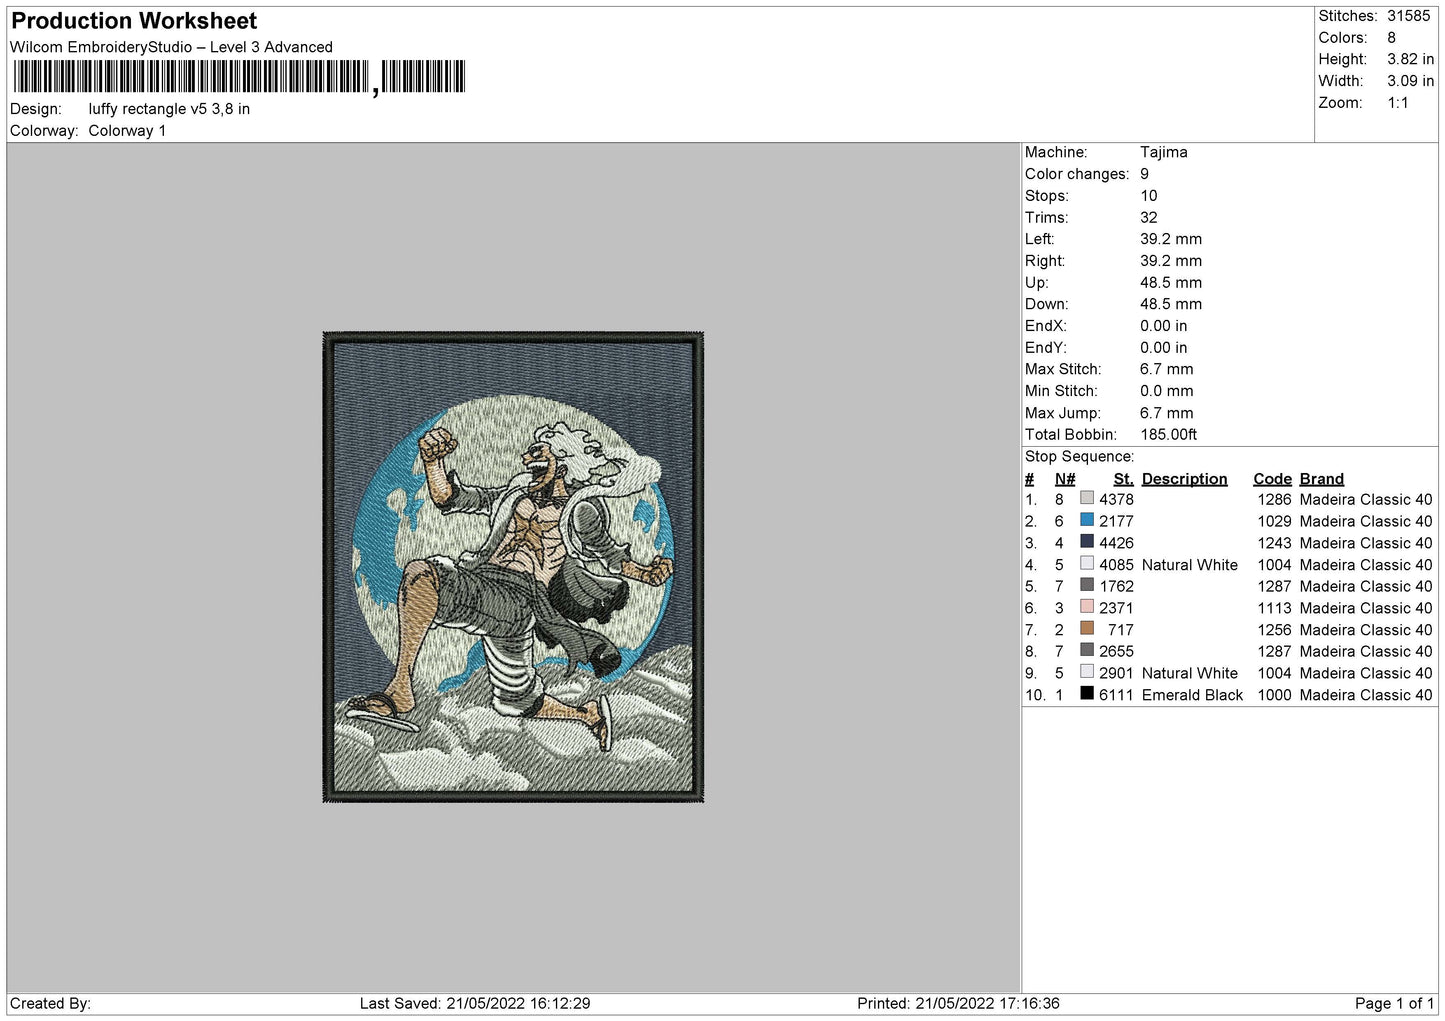Click the dark navy swatch in stop 3

pos(1087,542)
